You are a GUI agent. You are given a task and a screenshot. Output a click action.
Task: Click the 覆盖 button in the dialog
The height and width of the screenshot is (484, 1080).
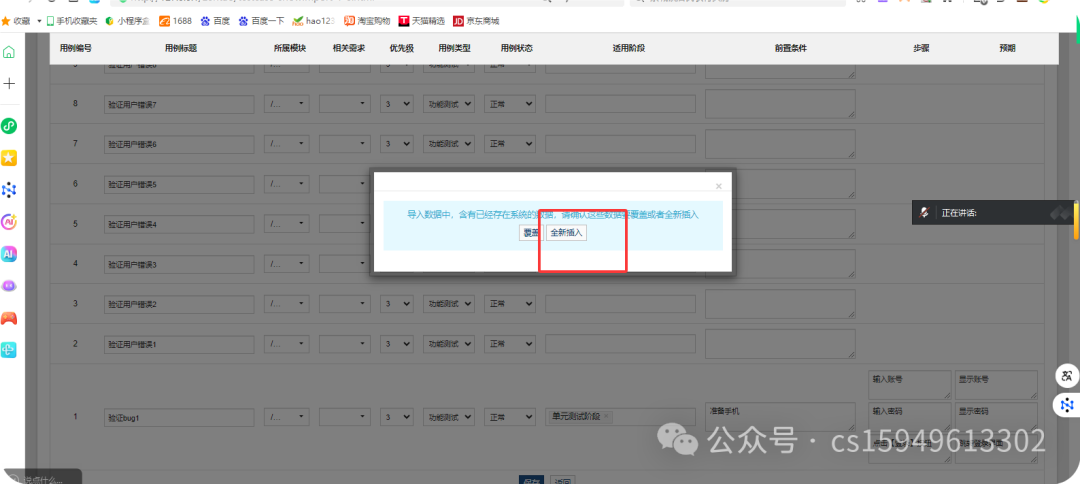[531, 233]
